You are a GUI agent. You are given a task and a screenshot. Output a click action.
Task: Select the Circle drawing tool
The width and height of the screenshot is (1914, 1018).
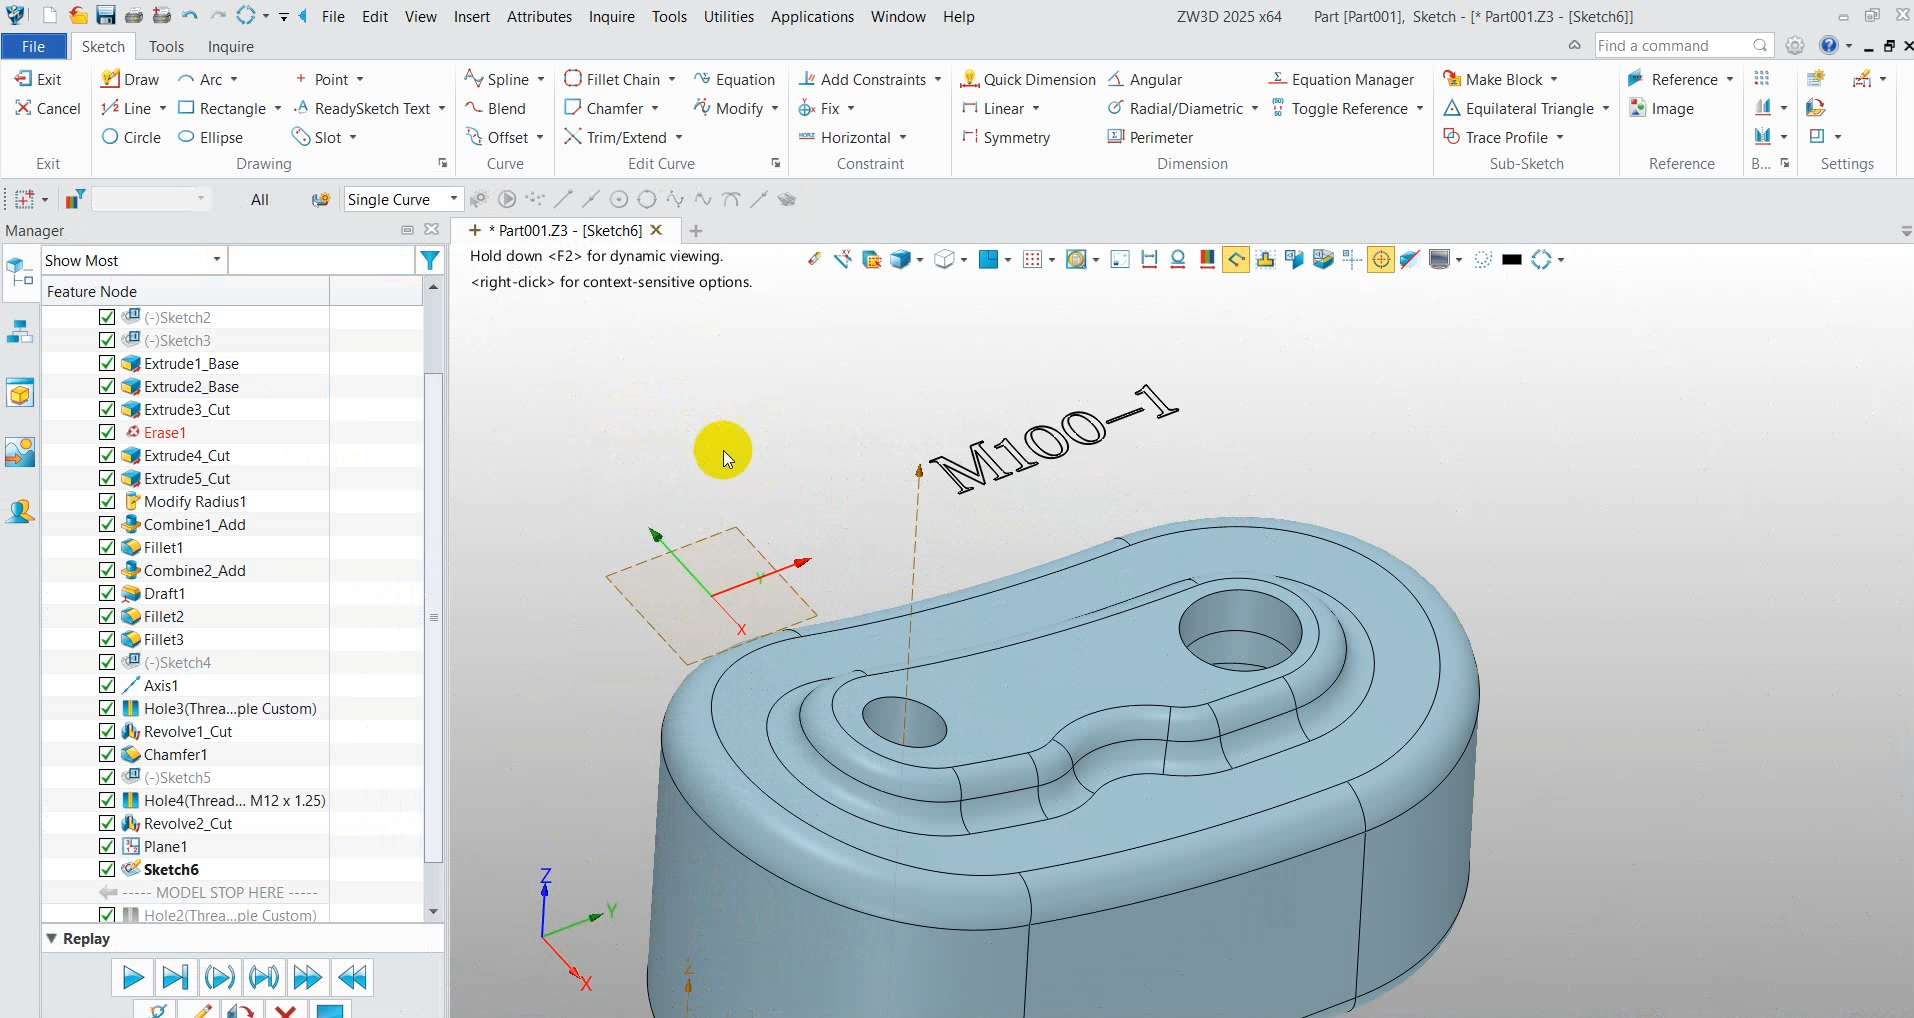(x=131, y=137)
